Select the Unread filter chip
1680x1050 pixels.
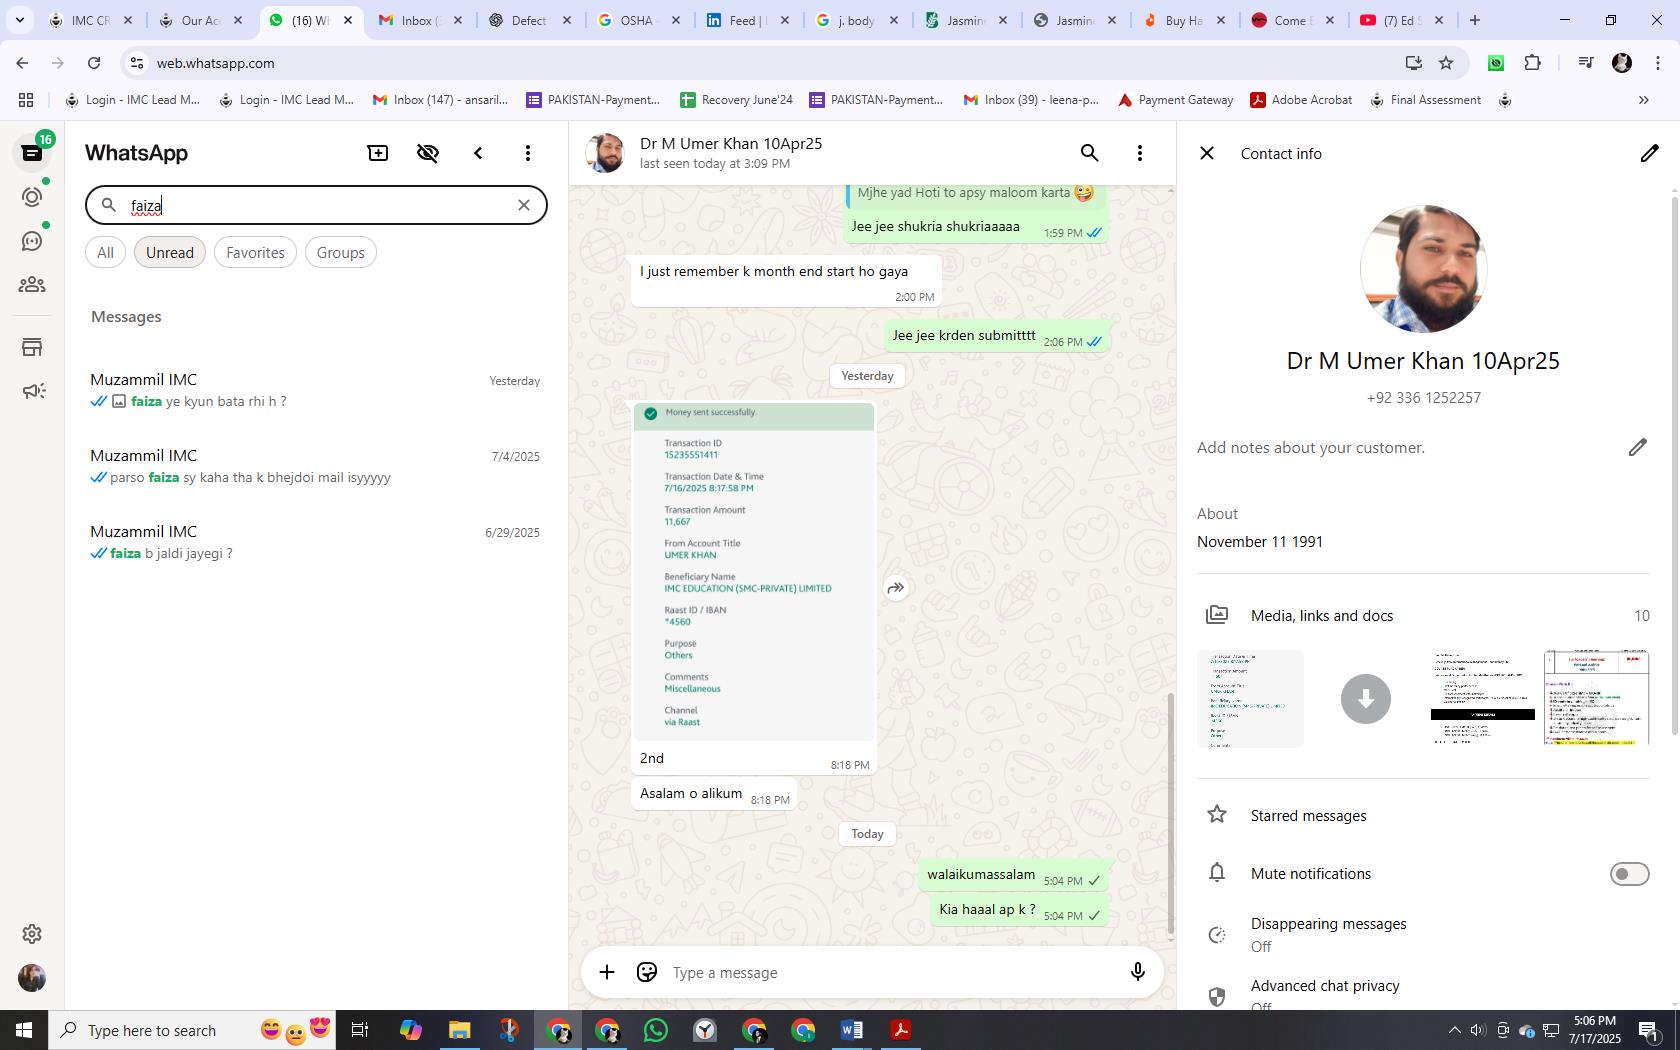pos(170,253)
